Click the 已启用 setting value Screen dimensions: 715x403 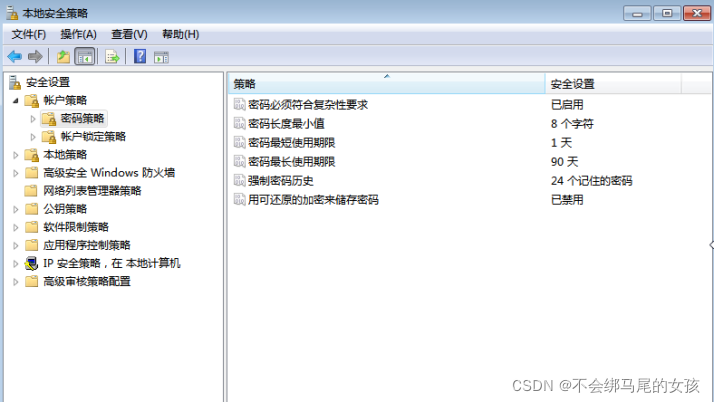567,104
